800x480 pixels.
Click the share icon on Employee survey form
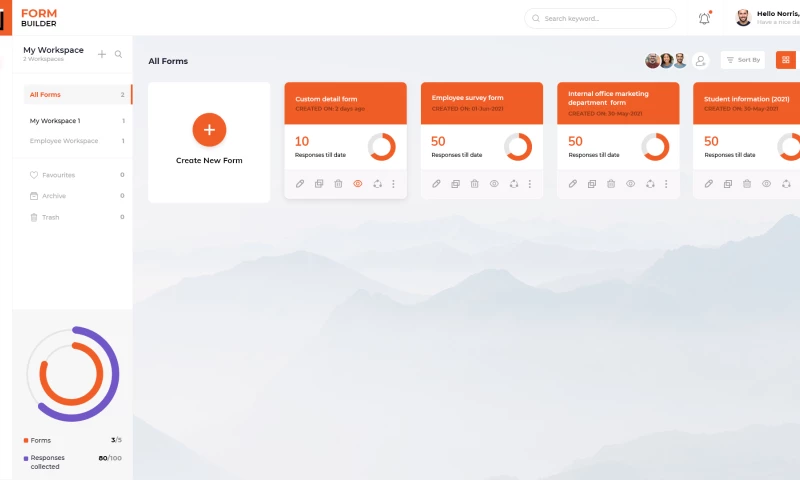tap(514, 184)
